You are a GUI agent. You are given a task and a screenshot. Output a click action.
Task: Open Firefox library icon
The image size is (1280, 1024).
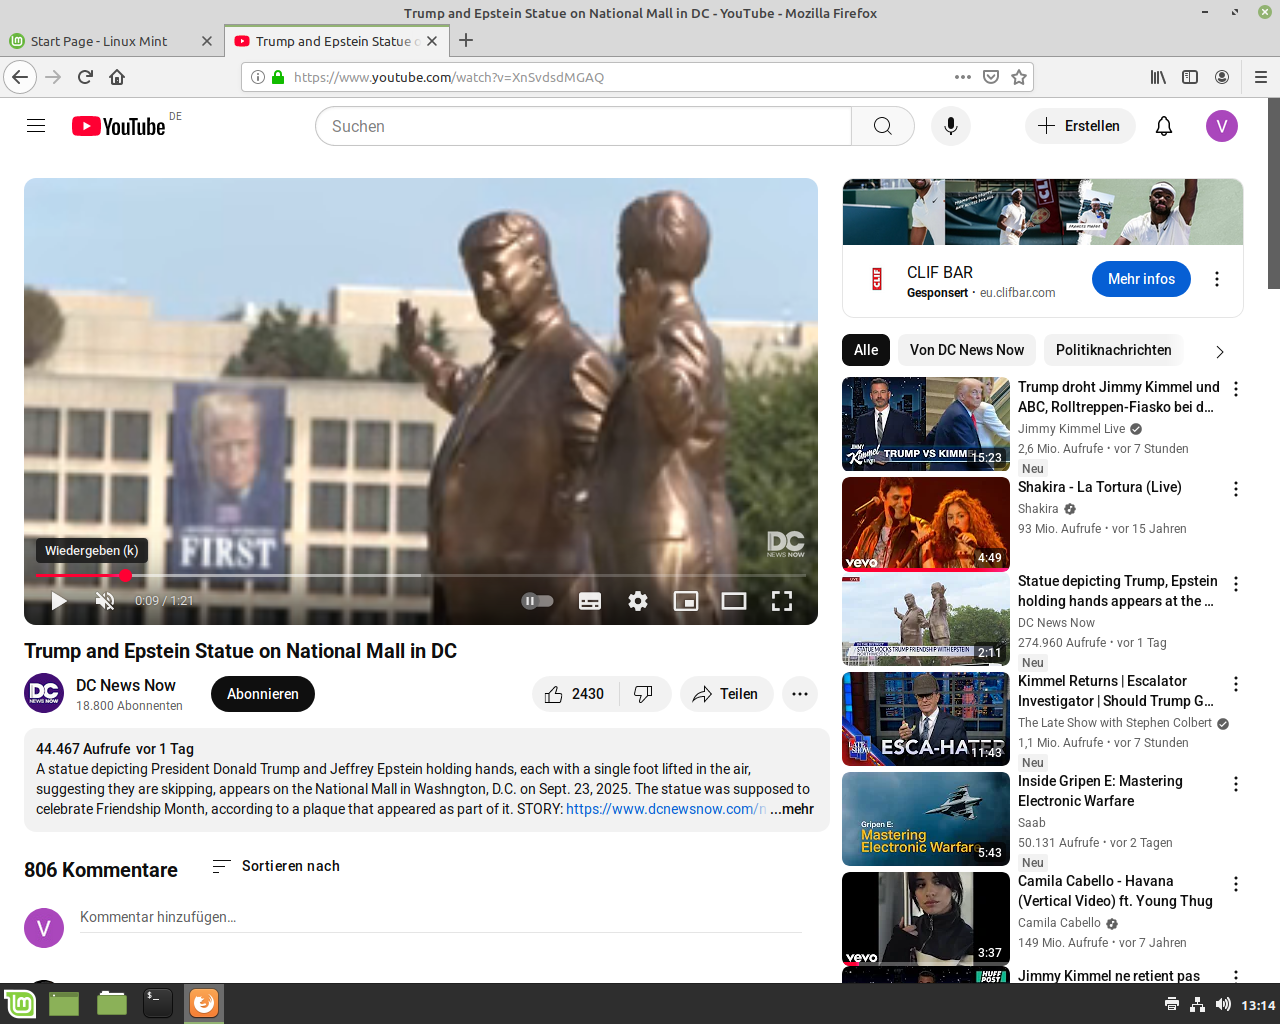(x=1158, y=77)
